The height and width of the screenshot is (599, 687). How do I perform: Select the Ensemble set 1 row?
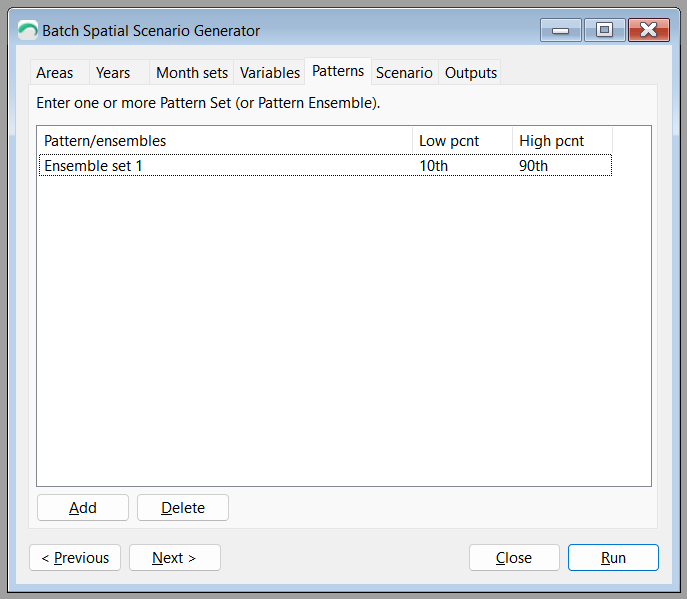tap(326, 166)
